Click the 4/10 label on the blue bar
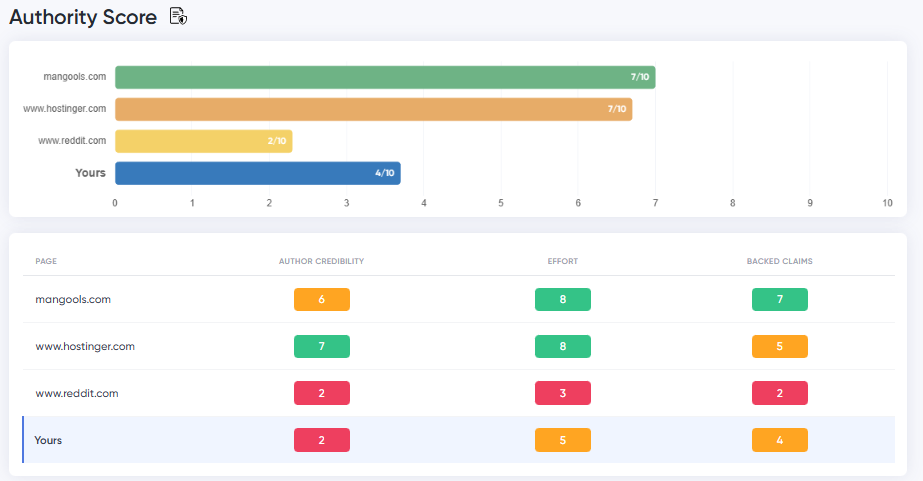923x481 pixels. [385, 173]
